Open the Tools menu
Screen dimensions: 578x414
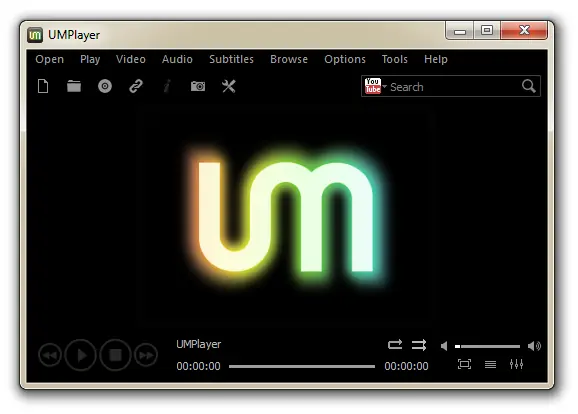tap(394, 59)
